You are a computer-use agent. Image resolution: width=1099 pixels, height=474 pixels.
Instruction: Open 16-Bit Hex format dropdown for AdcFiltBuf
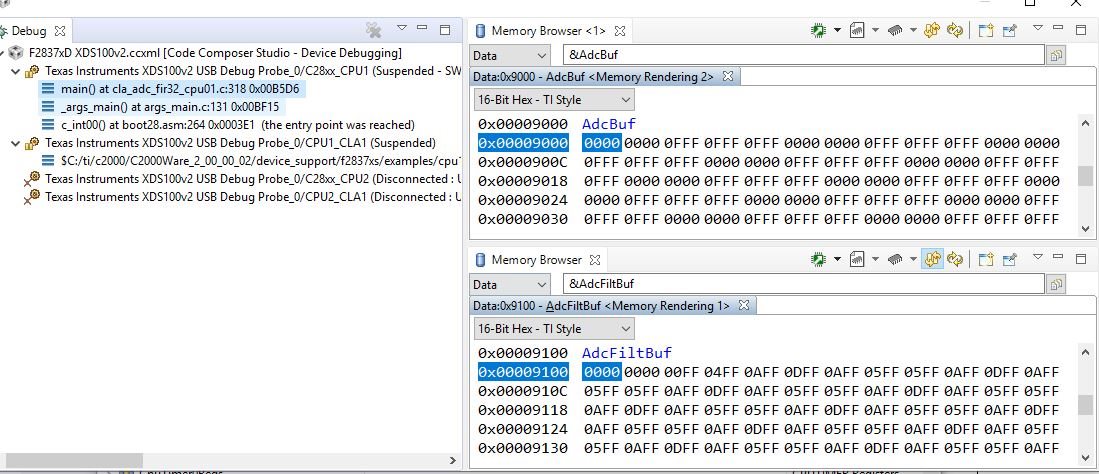[554, 328]
